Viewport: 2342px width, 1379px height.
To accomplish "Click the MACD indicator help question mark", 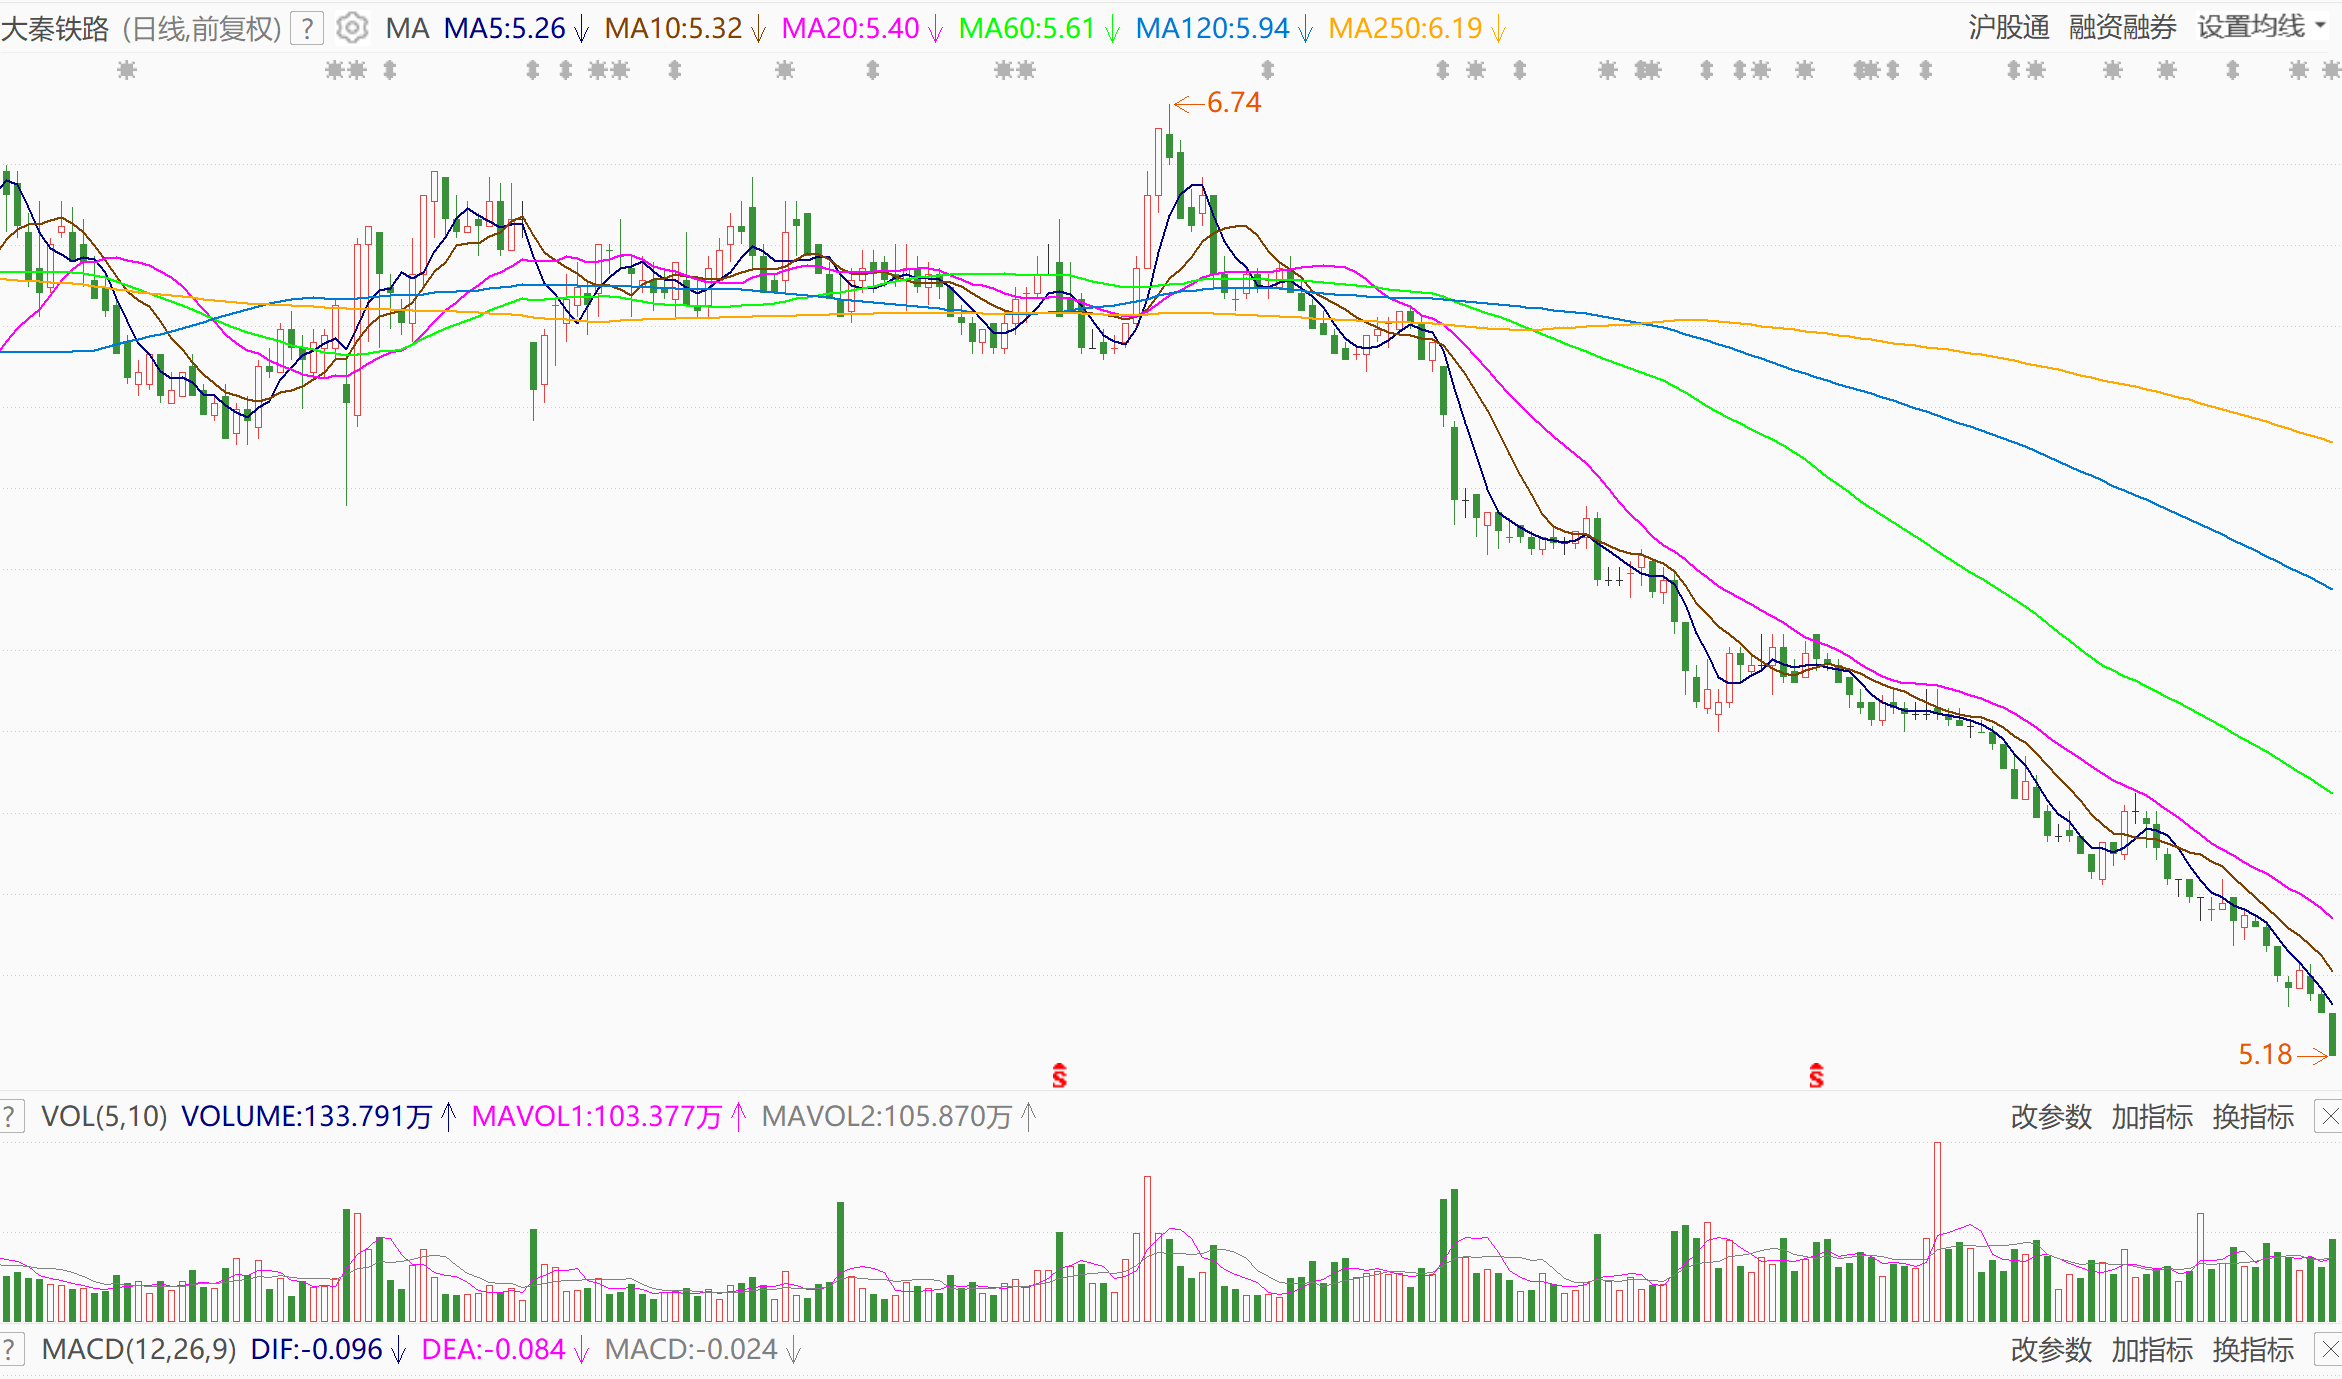I will pyautogui.click(x=10, y=1349).
